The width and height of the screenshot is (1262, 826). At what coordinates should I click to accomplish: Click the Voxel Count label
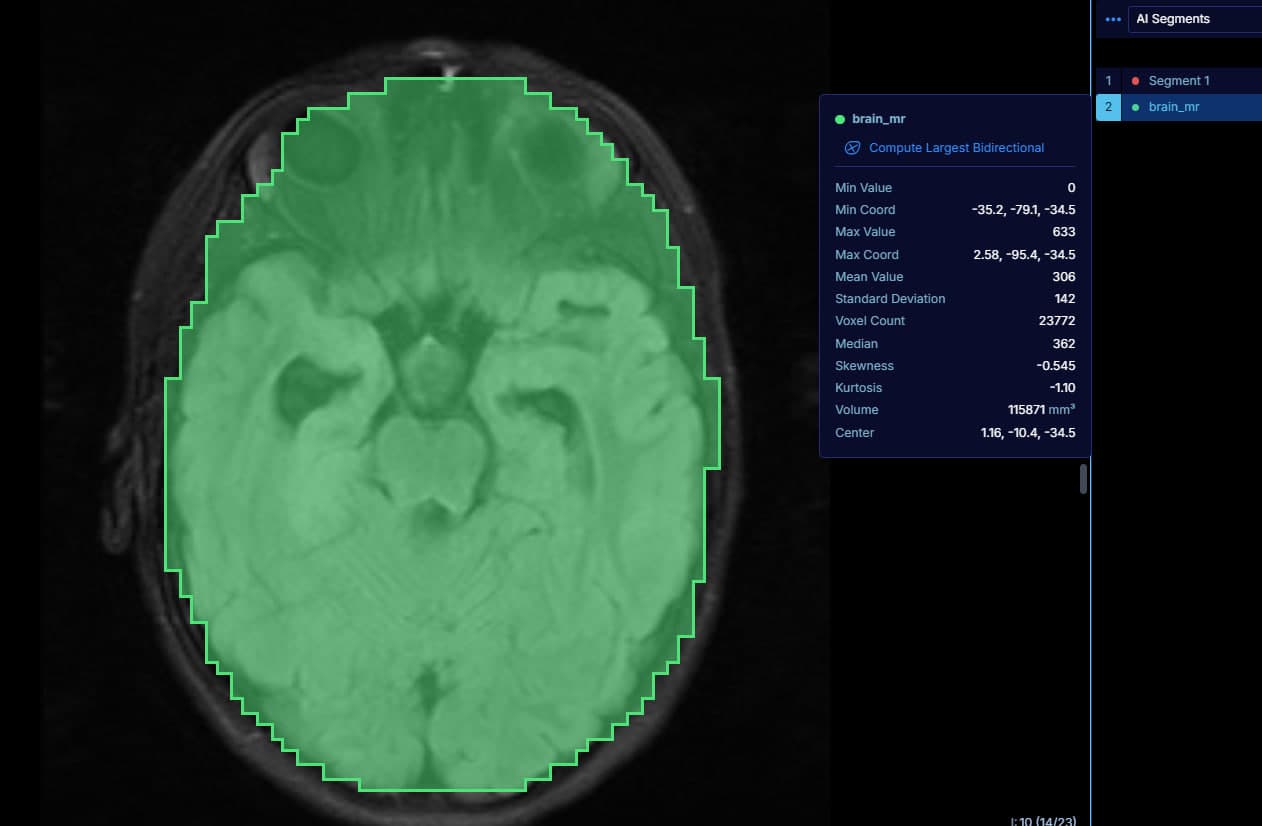[x=870, y=321]
